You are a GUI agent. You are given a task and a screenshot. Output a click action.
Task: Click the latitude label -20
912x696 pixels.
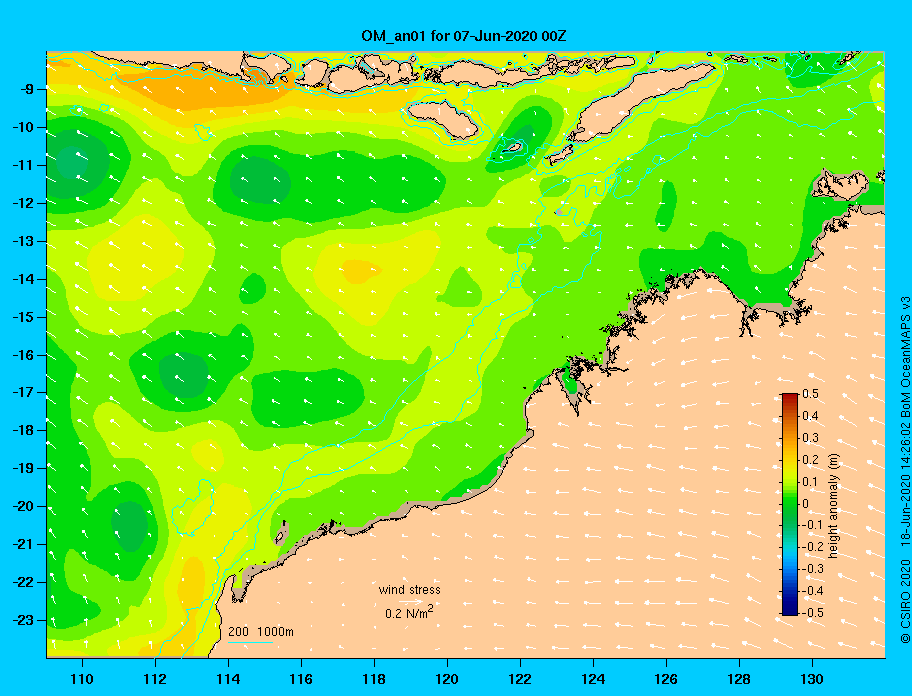click(x=24, y=506)
